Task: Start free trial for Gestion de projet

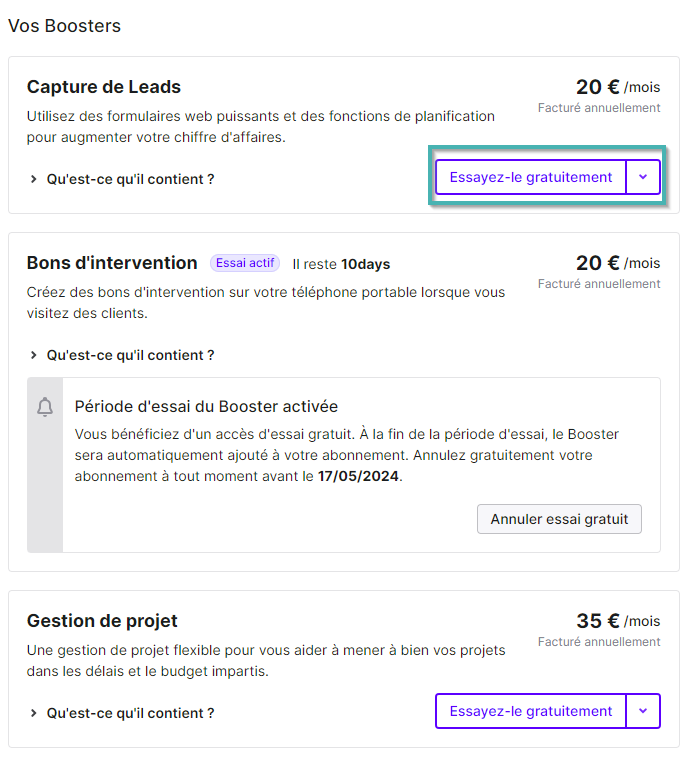Action: click(531, 711)
